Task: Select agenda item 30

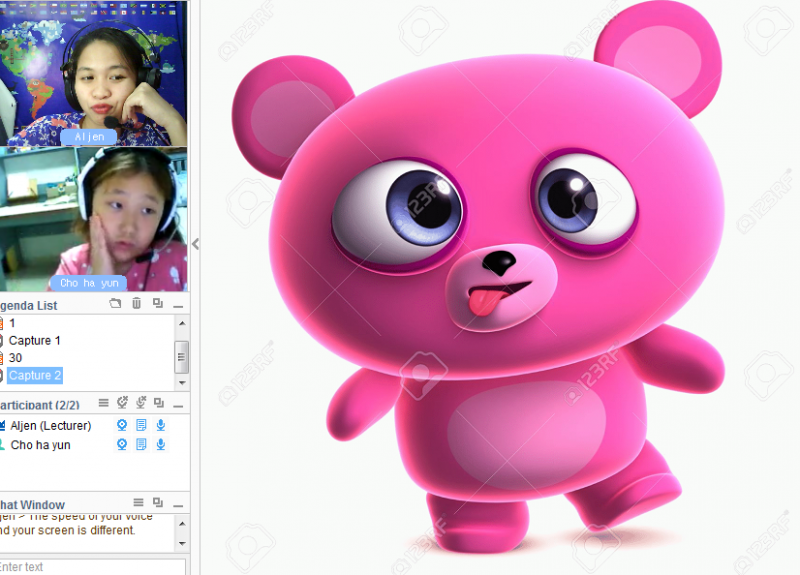Action: tap(16, 358)
